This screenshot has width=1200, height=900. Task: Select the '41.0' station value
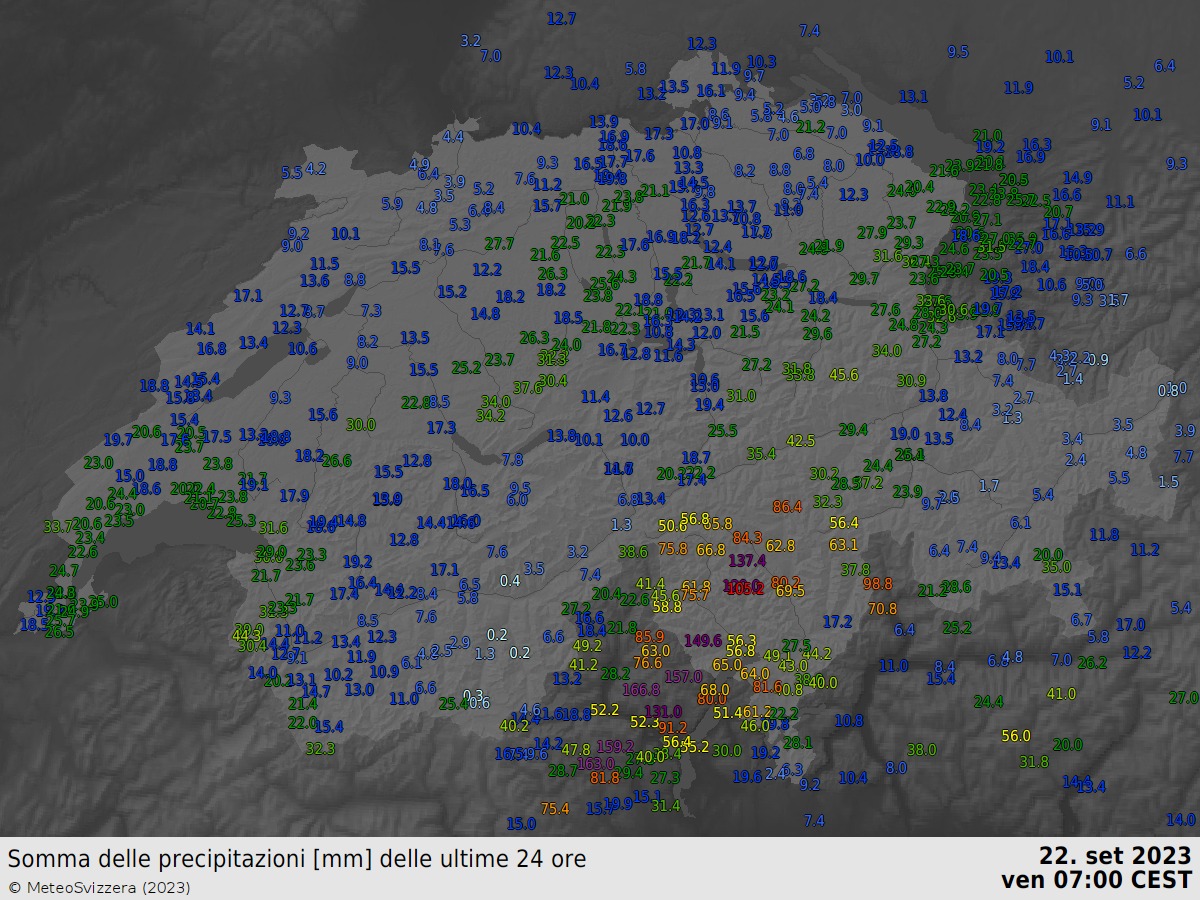[x=1061, y=693]
